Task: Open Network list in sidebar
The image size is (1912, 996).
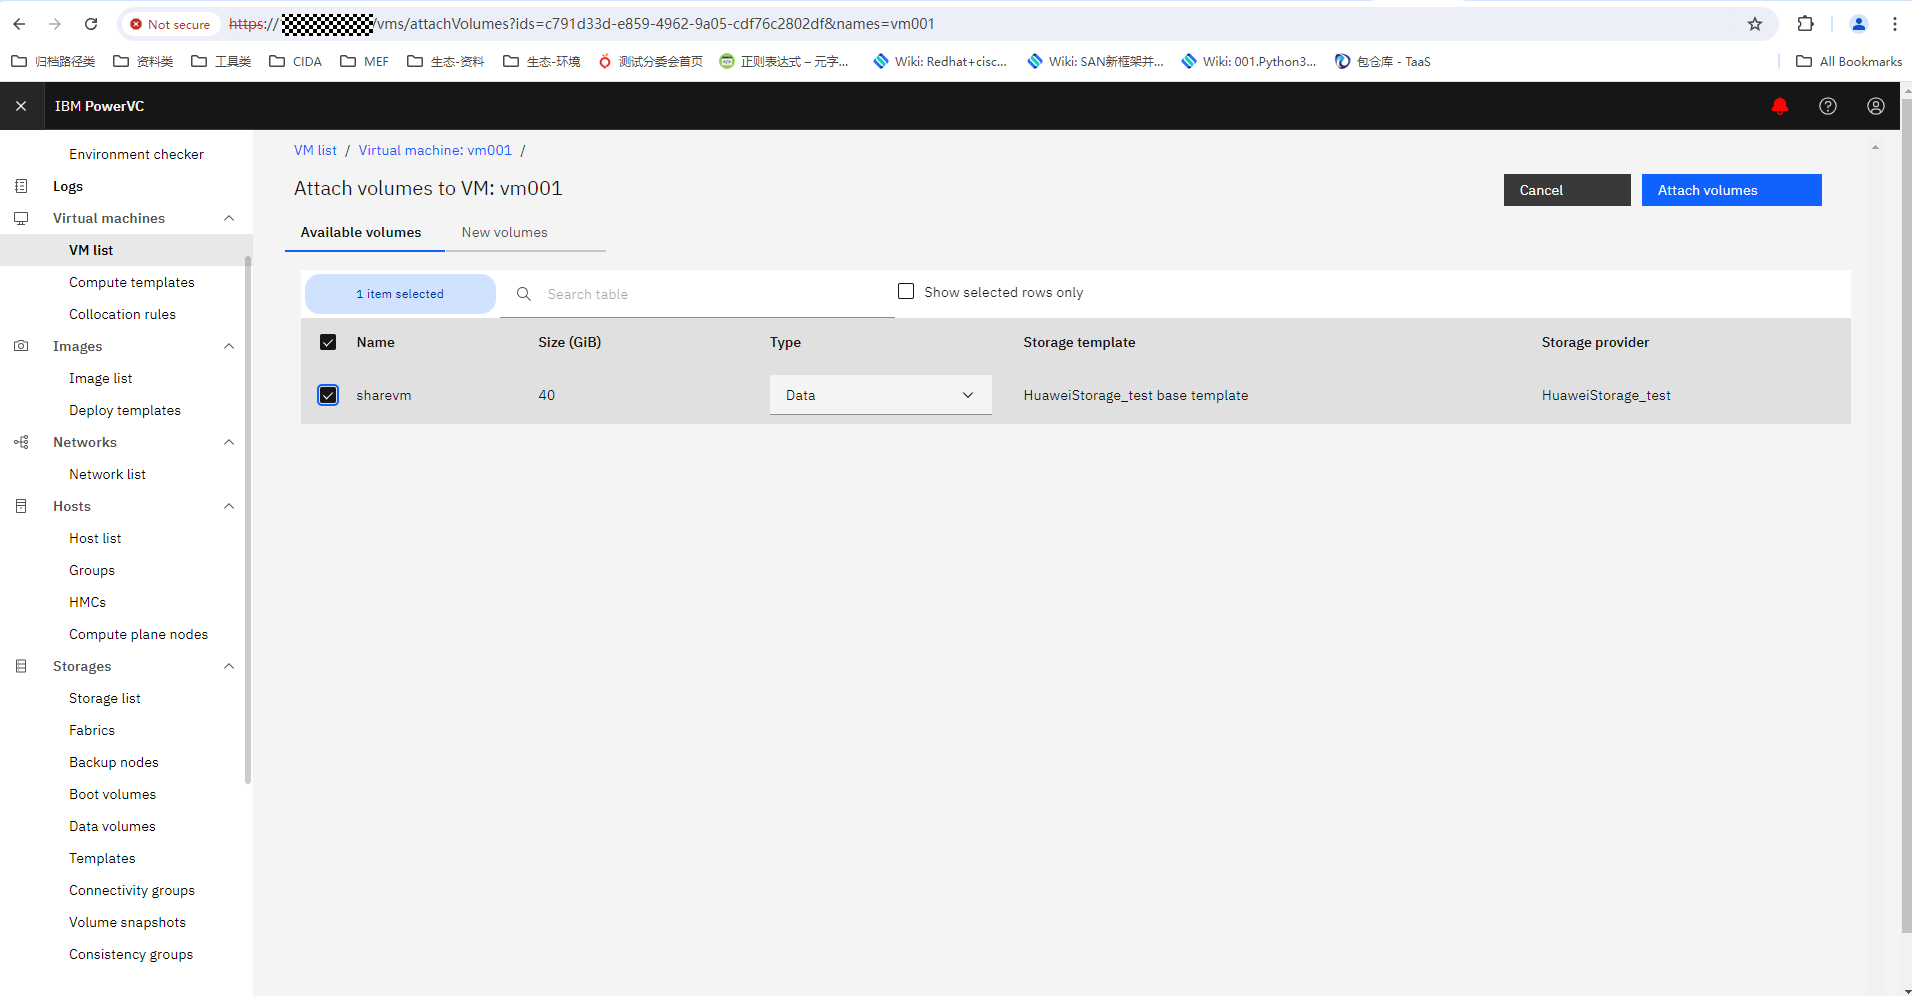Action: coord(107,474)
